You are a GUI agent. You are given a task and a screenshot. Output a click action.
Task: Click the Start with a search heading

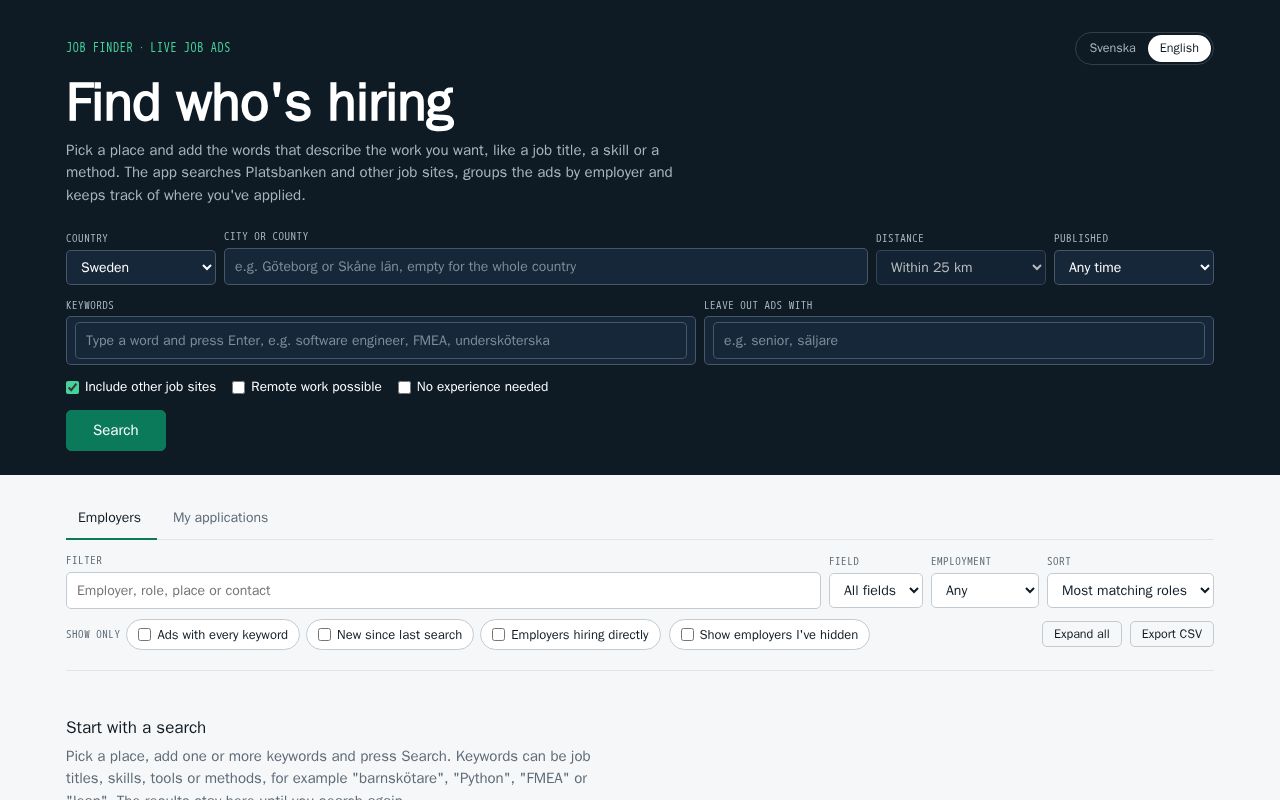click(136, 727)
